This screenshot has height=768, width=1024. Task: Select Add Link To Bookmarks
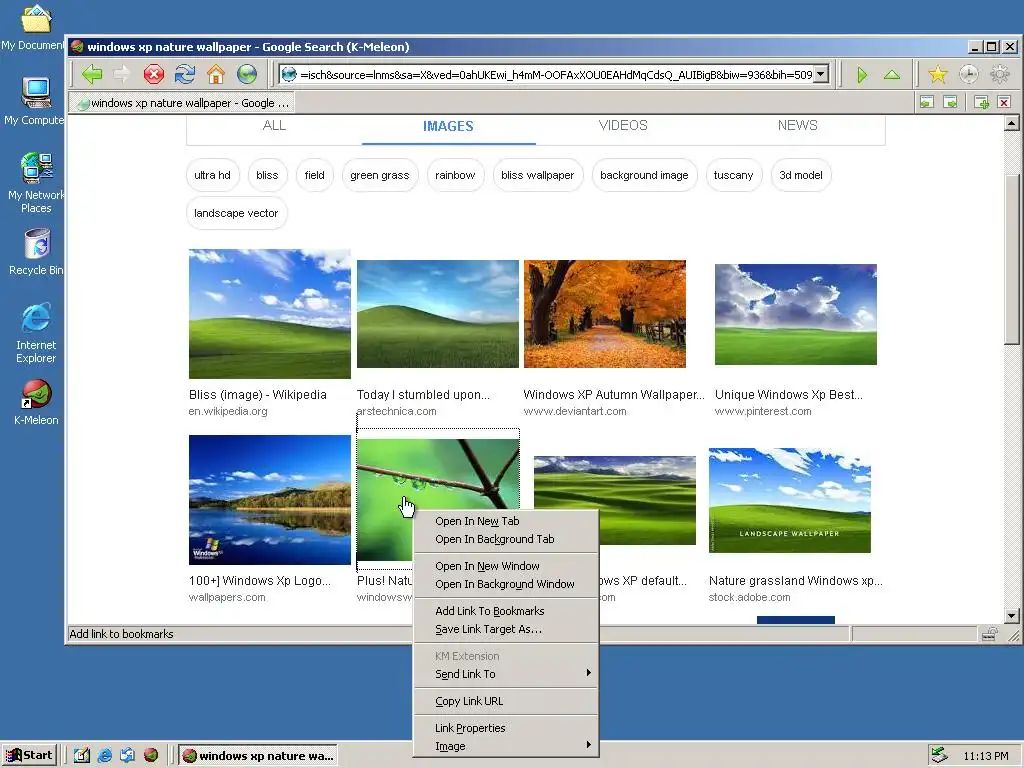[507, 611]
